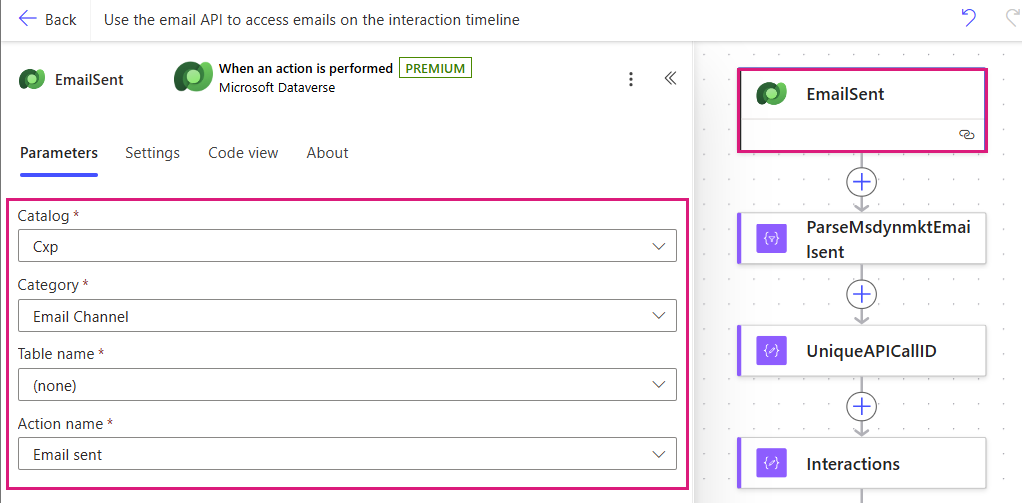Image resolution: width=1022 pixels, height=503 pixels.
Task: Open the Category dropdown showing Email Channel
Action: click(347, 316)
